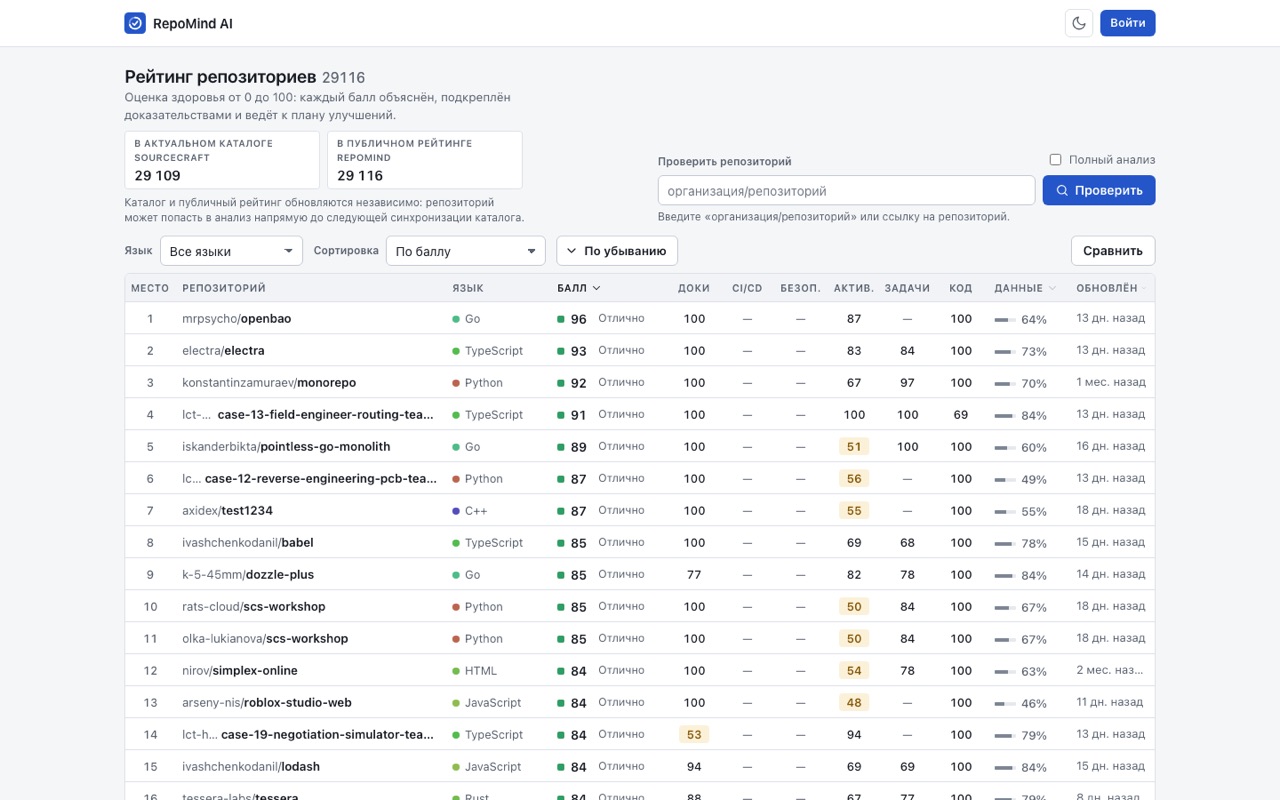The image size is (1280, 800).
Task: Open iskanderbikta/pointless-go-monolith repository
Action: coord(286,447)
